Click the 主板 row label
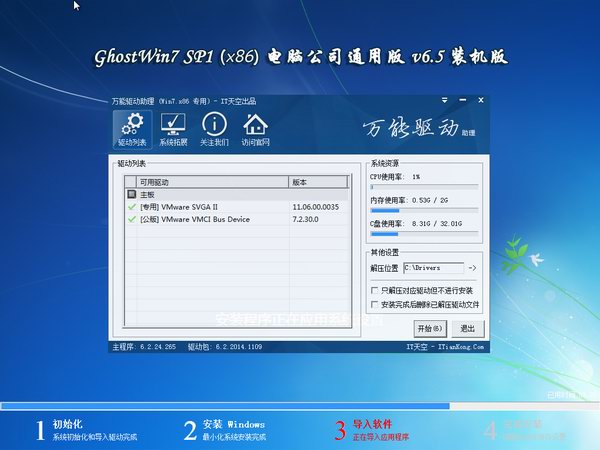The width and height of the screenshot is (600, 450). point(147,194)
